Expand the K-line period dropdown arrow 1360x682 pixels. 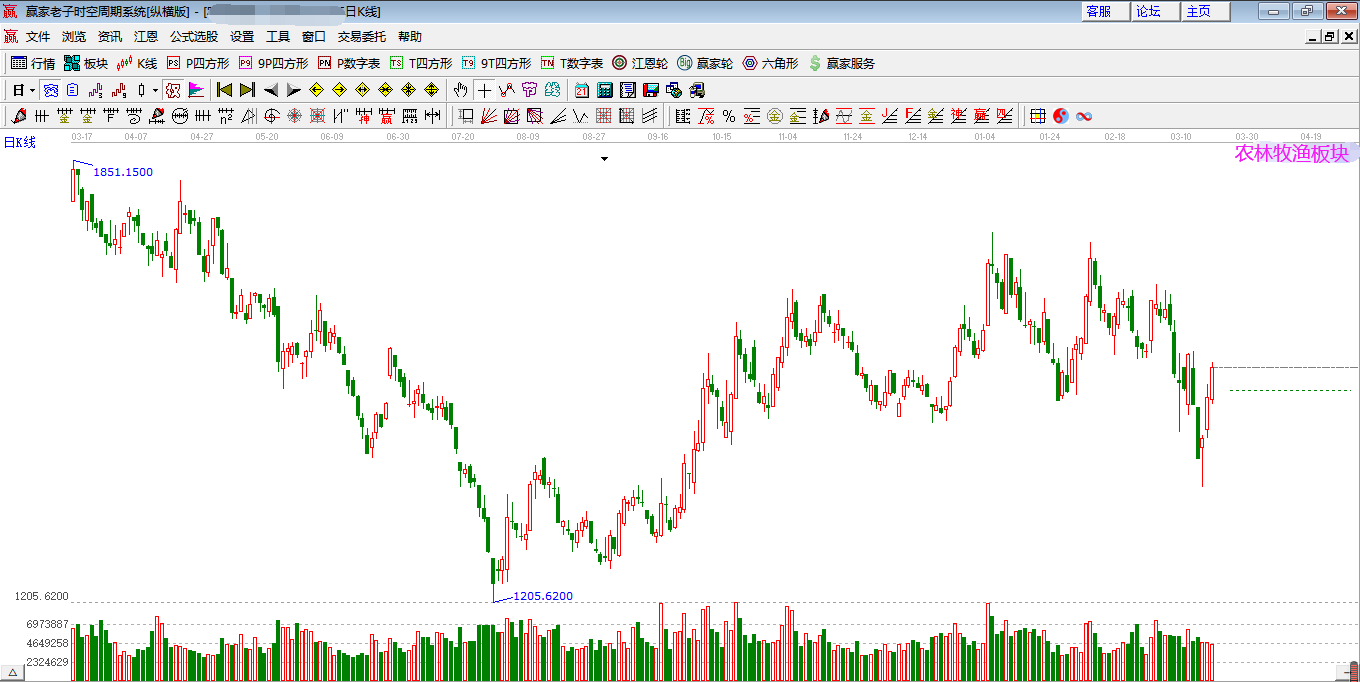pyautogui.click(x=31, y=90)
